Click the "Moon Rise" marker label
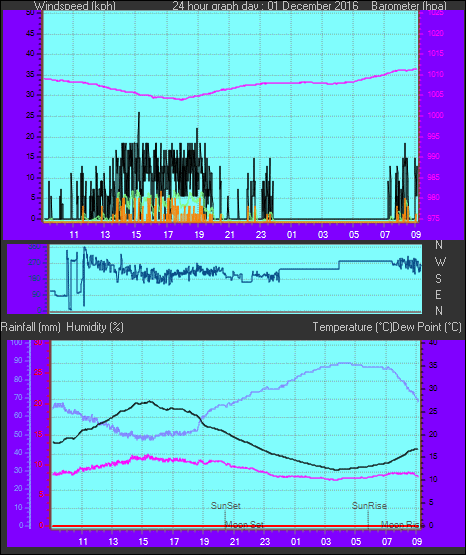466x555 pixels. 402,525
